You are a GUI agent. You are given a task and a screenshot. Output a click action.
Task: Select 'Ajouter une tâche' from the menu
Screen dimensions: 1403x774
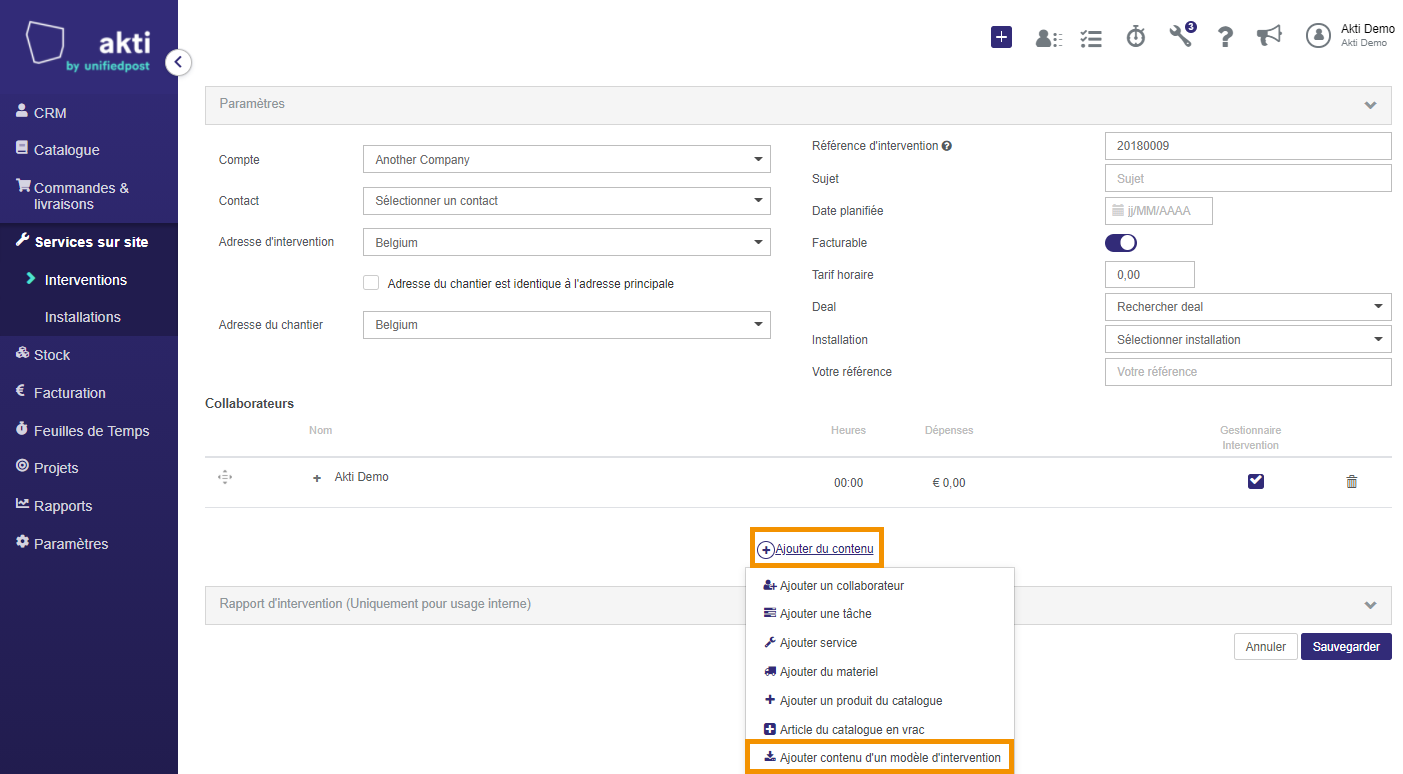pos(880,614)
